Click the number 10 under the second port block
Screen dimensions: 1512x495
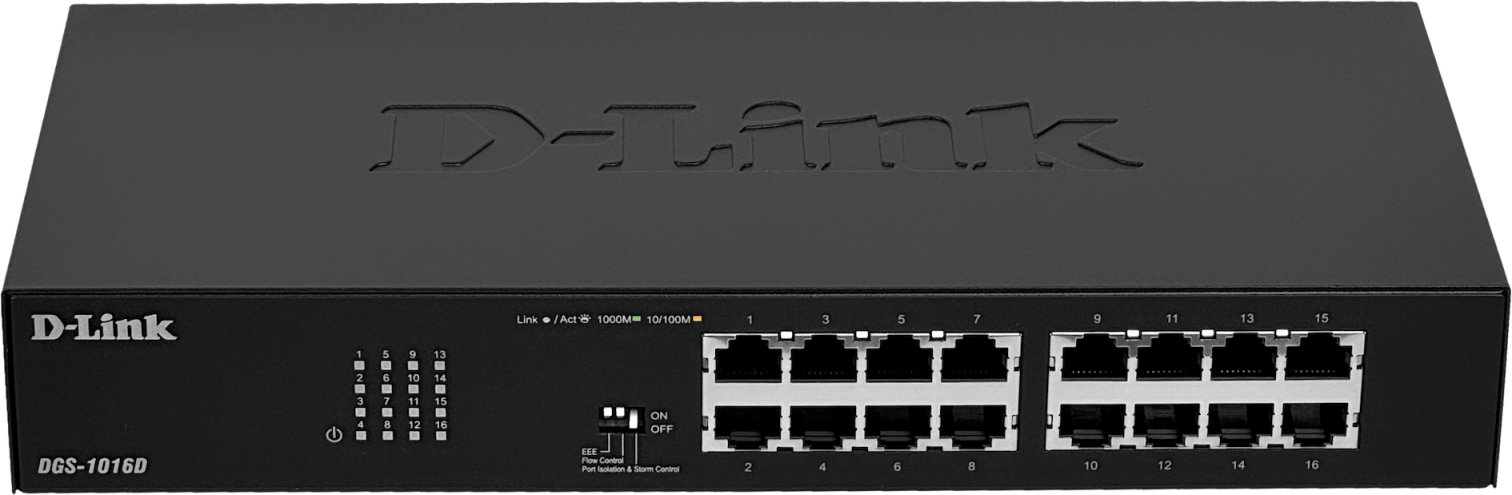click(1090, 466)
